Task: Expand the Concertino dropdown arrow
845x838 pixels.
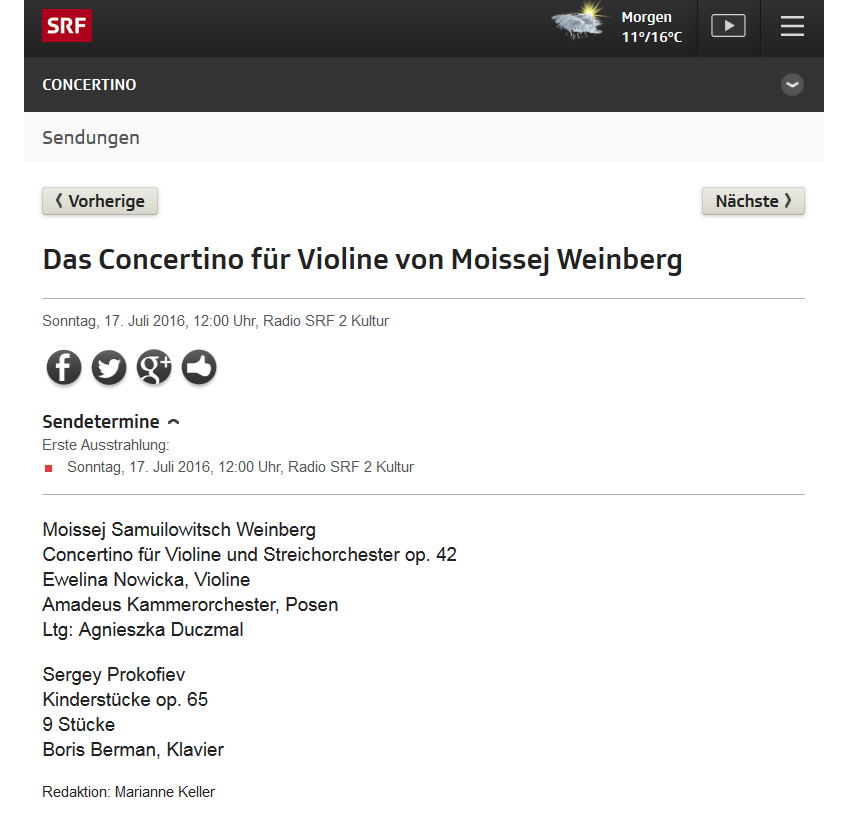Action: coord(792,85)
